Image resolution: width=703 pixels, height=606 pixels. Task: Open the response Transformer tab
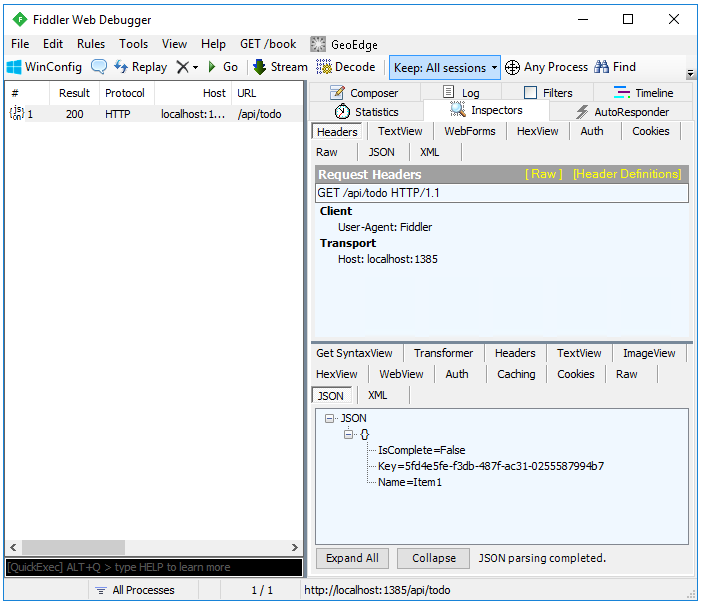point(443,353)
